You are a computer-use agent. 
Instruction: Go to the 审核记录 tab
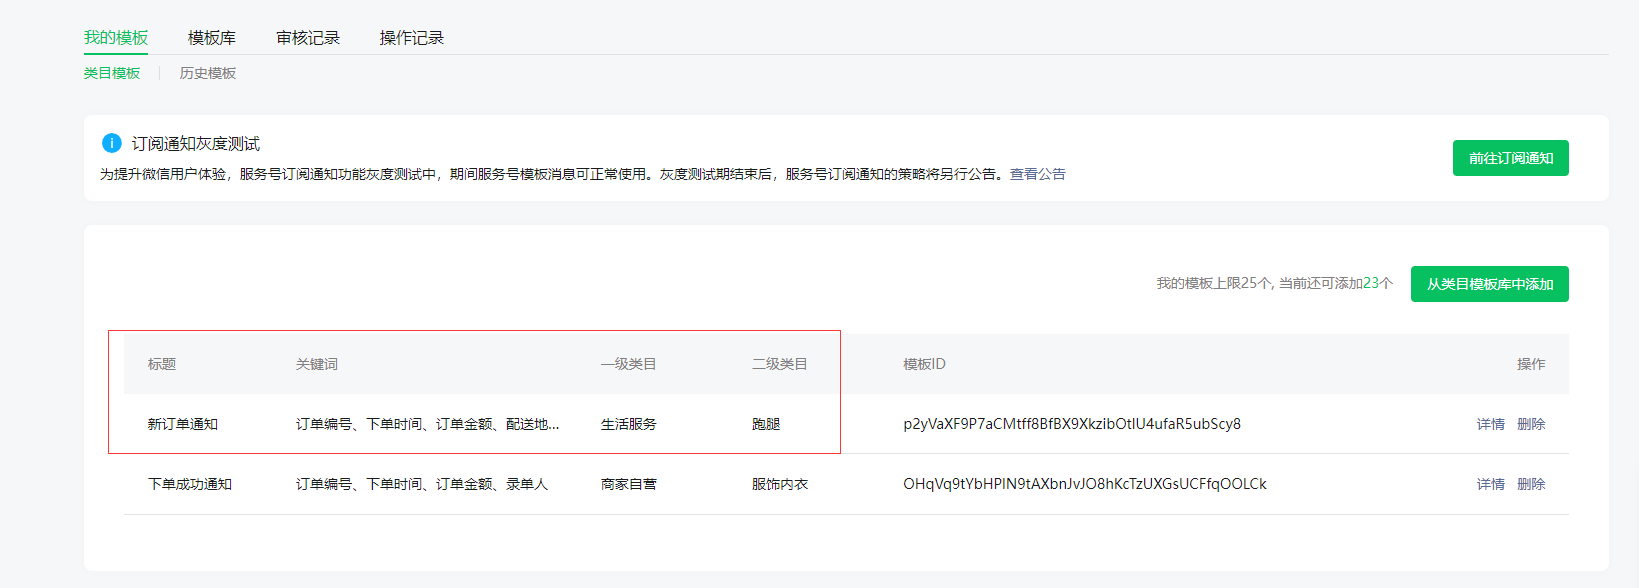click(308, 38)
